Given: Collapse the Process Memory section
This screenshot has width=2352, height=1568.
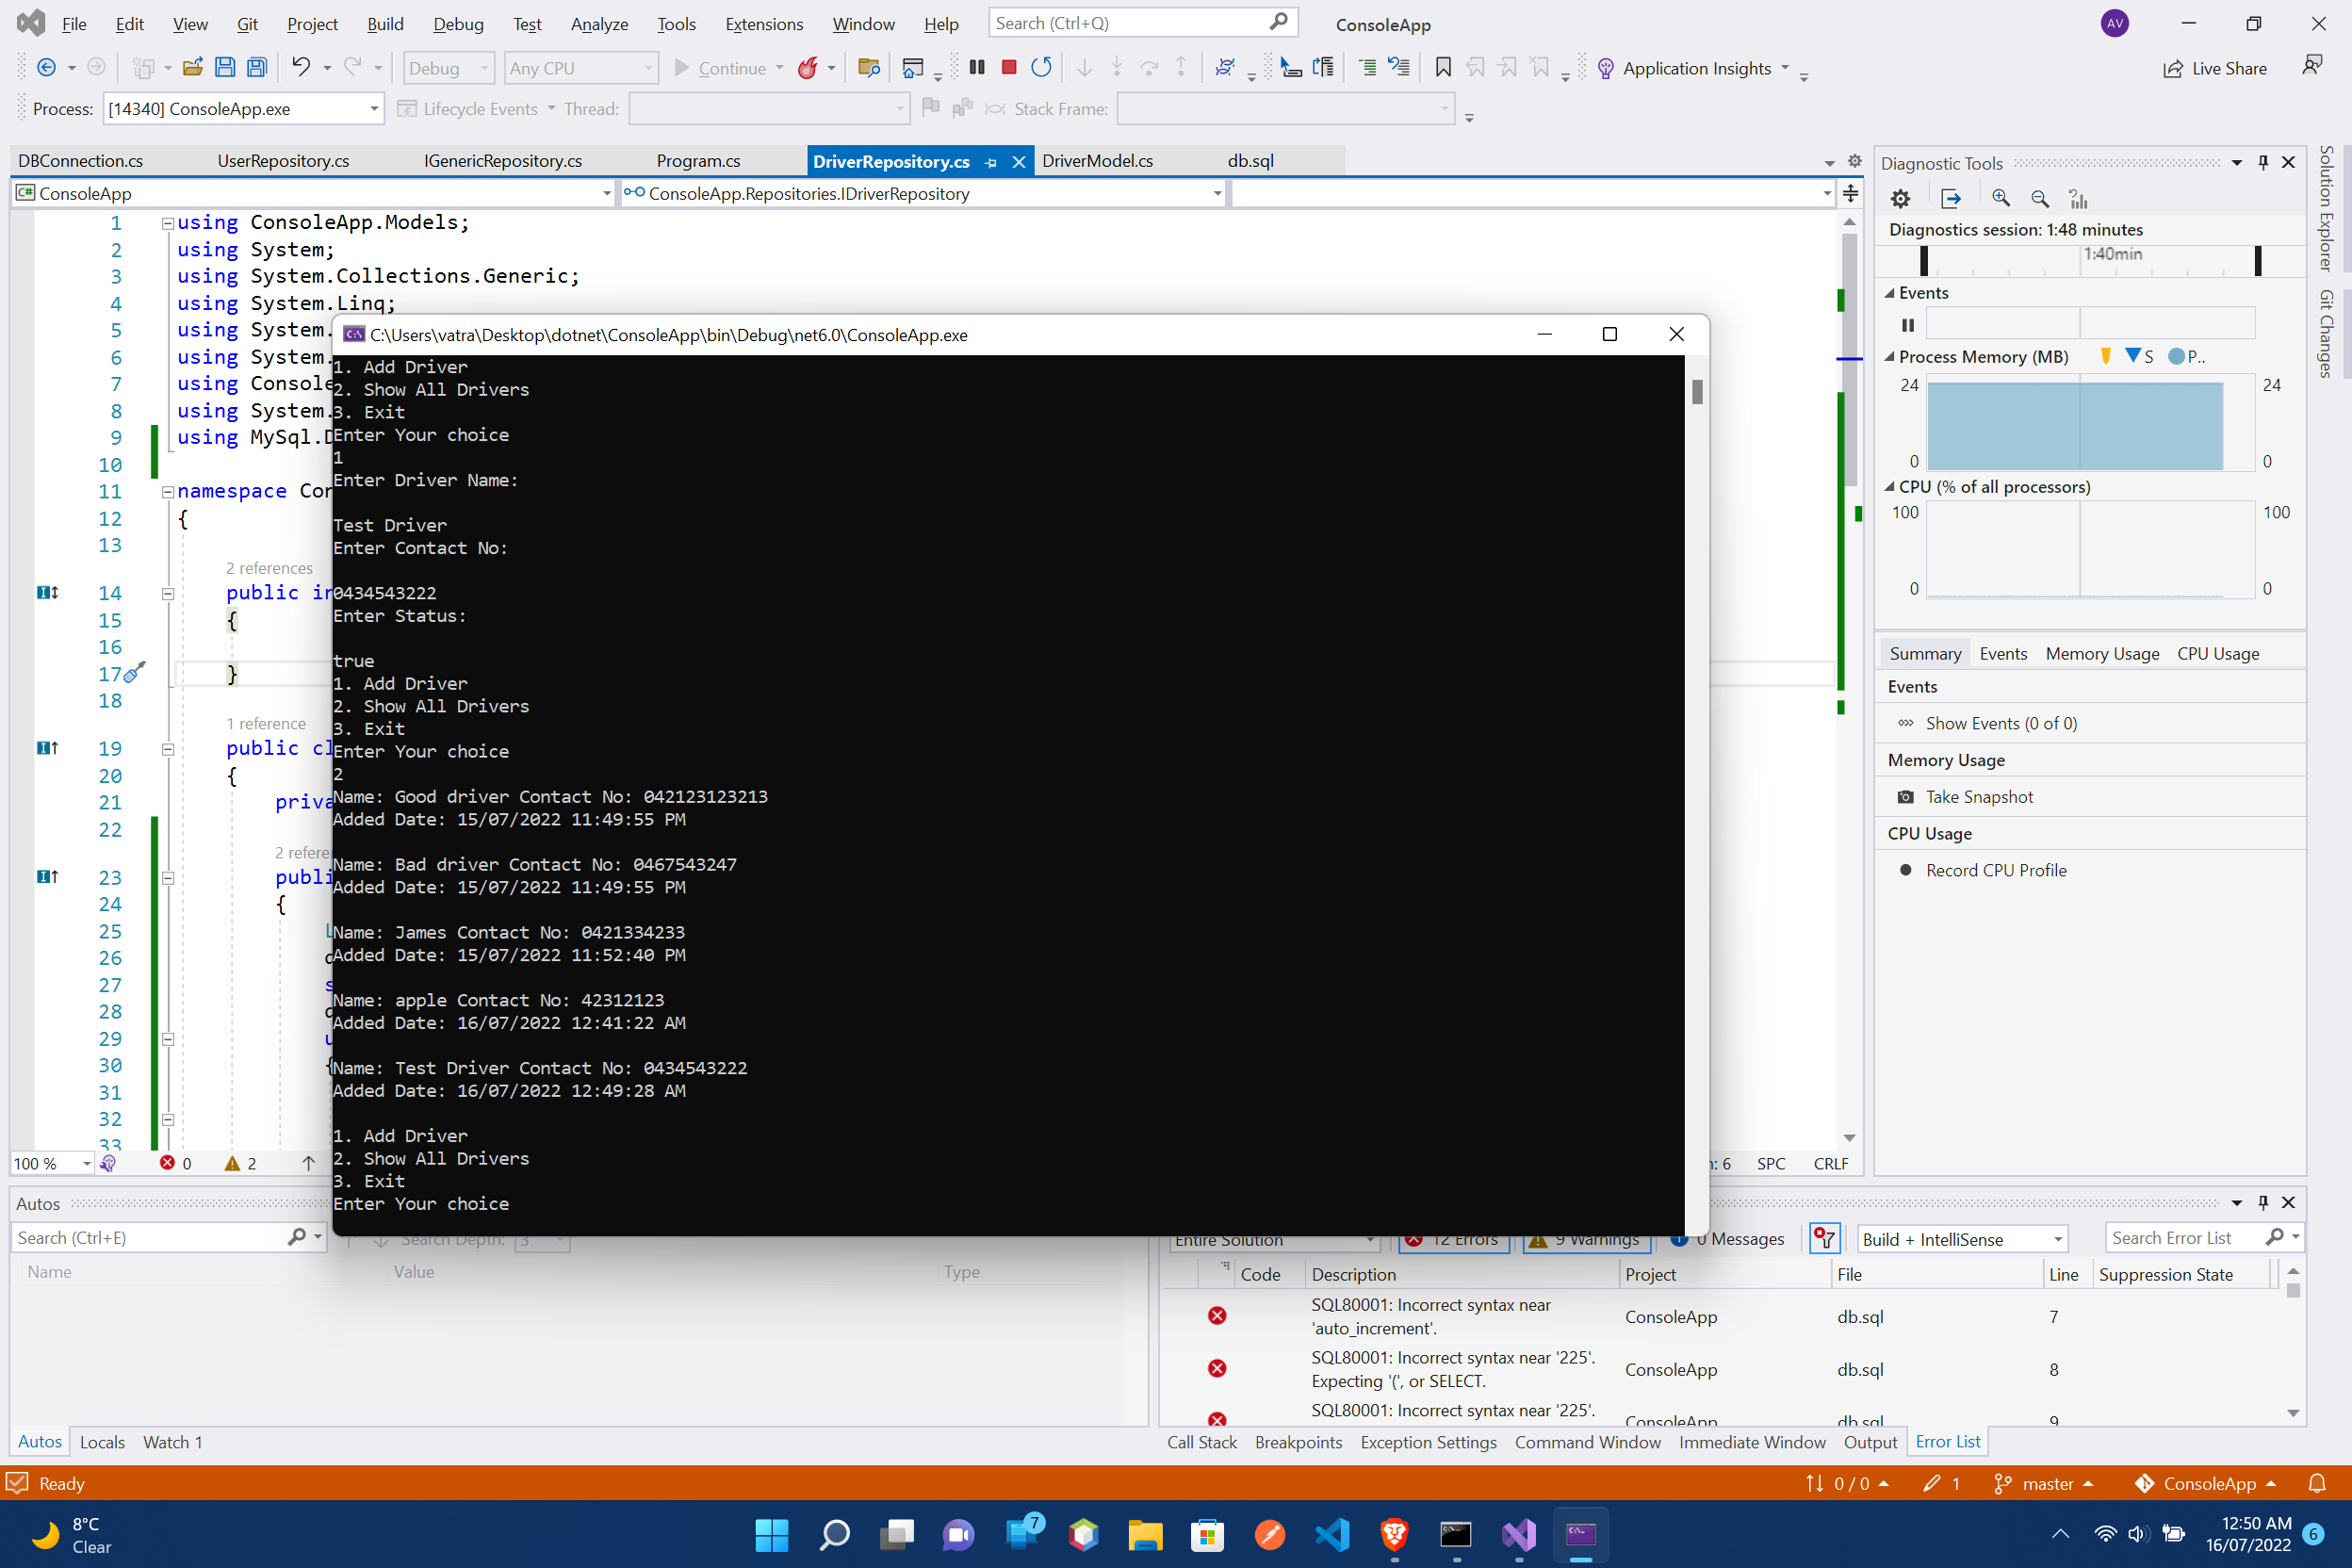Looking at the screenshot, I should (x=1889, y=356).
